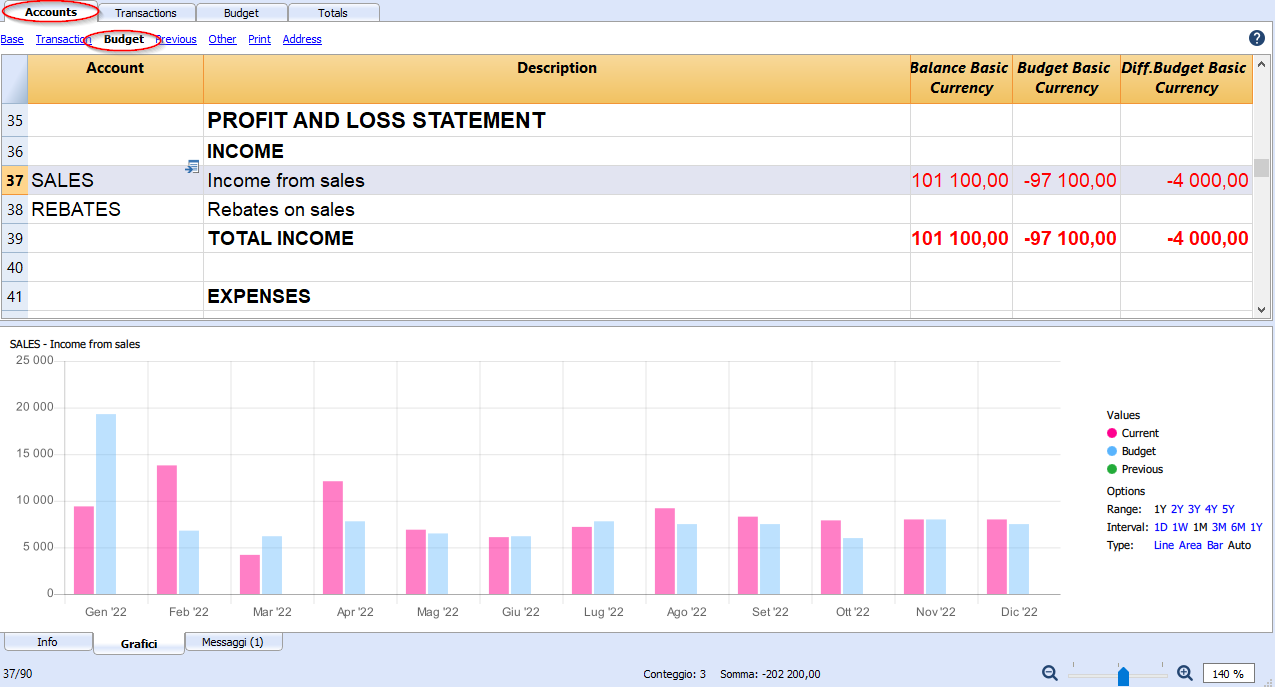This screenshot has height=687, width=1275.
Task: Open the Messaggi (1) tab
Action: 232,642
